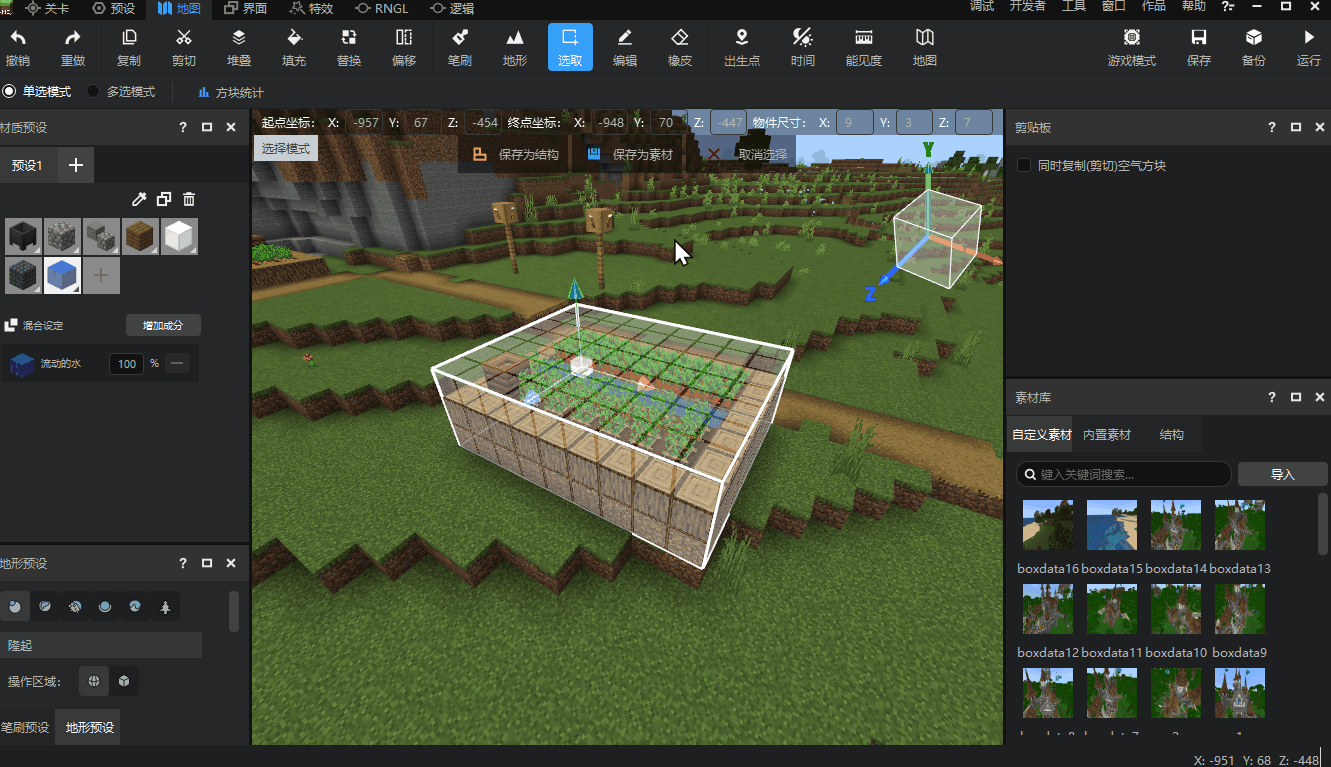Select the cube 操作区域 shape icon
Image resolution: width=1331 pixels, height=767 pixels.
[124, 681]
